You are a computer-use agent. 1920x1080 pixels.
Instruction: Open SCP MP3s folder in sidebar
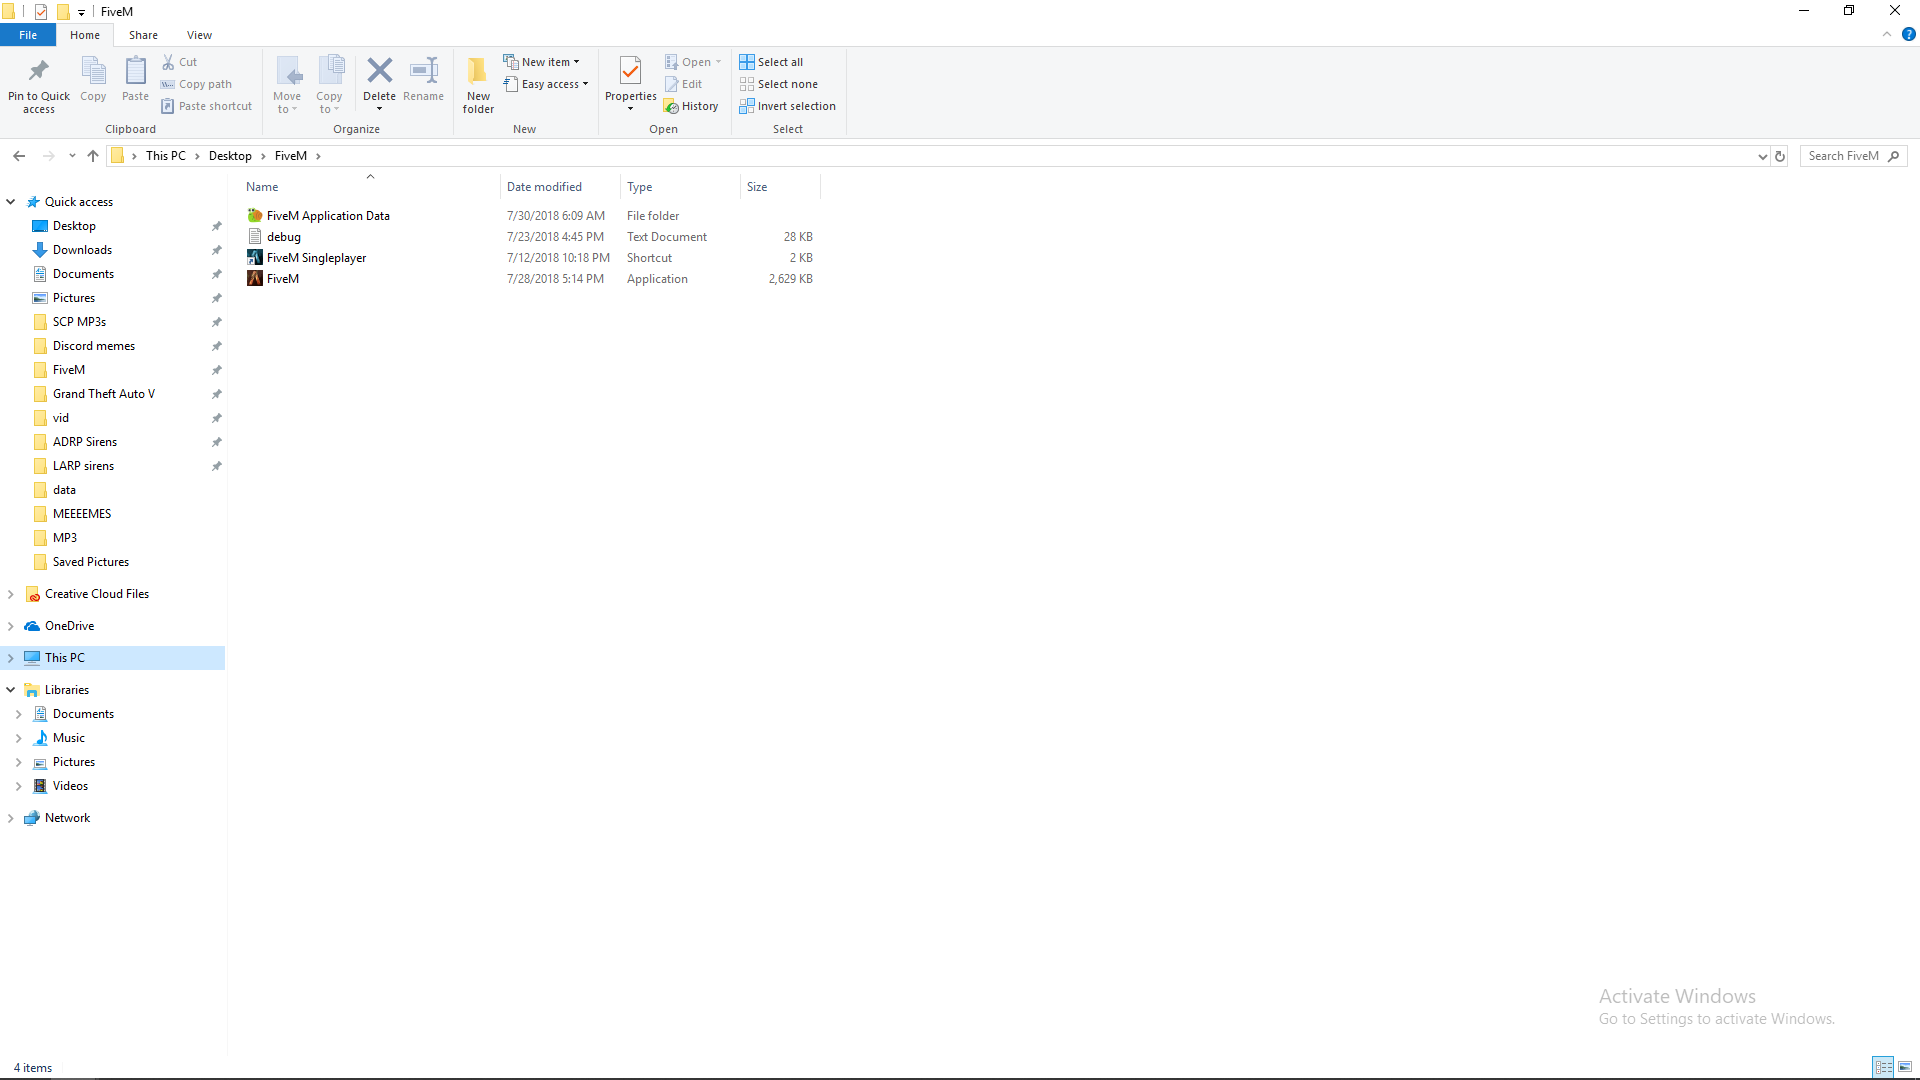[x=79, y=322]
